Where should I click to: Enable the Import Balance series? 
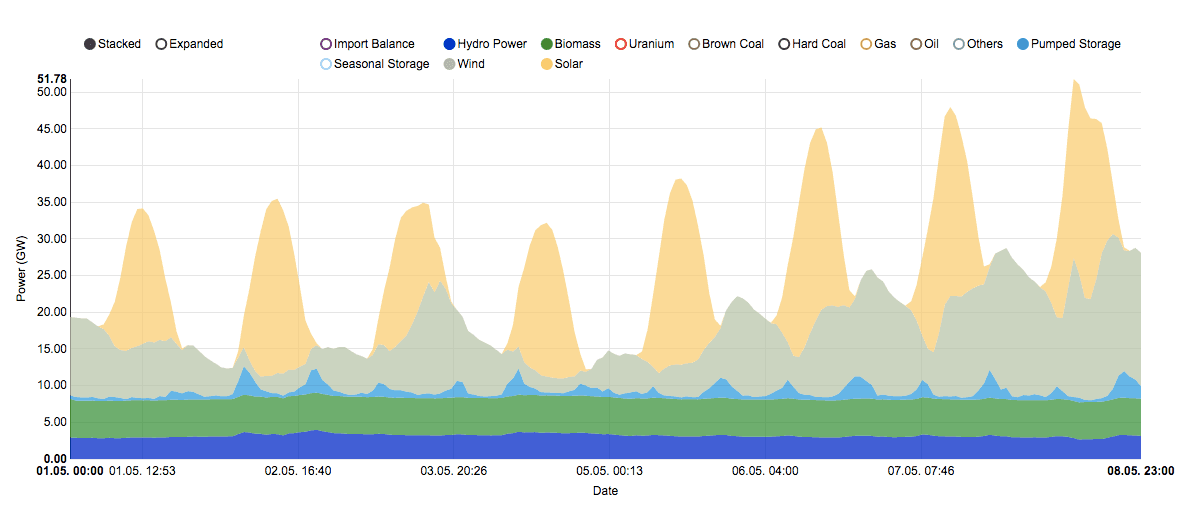[x=326, y=44]
